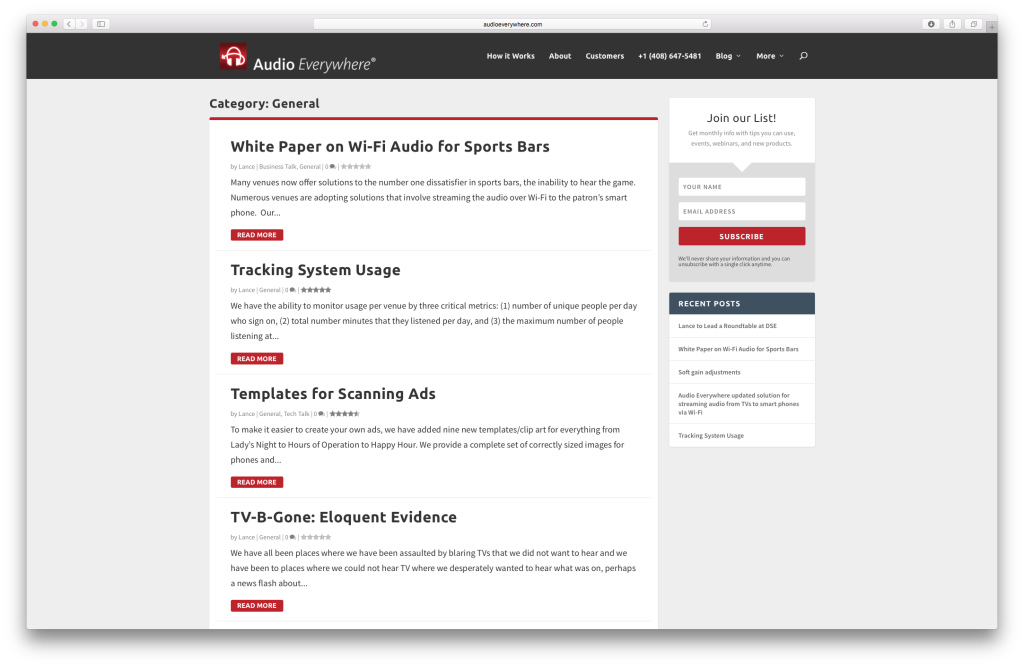Expand the More dropdown menu

770,56
